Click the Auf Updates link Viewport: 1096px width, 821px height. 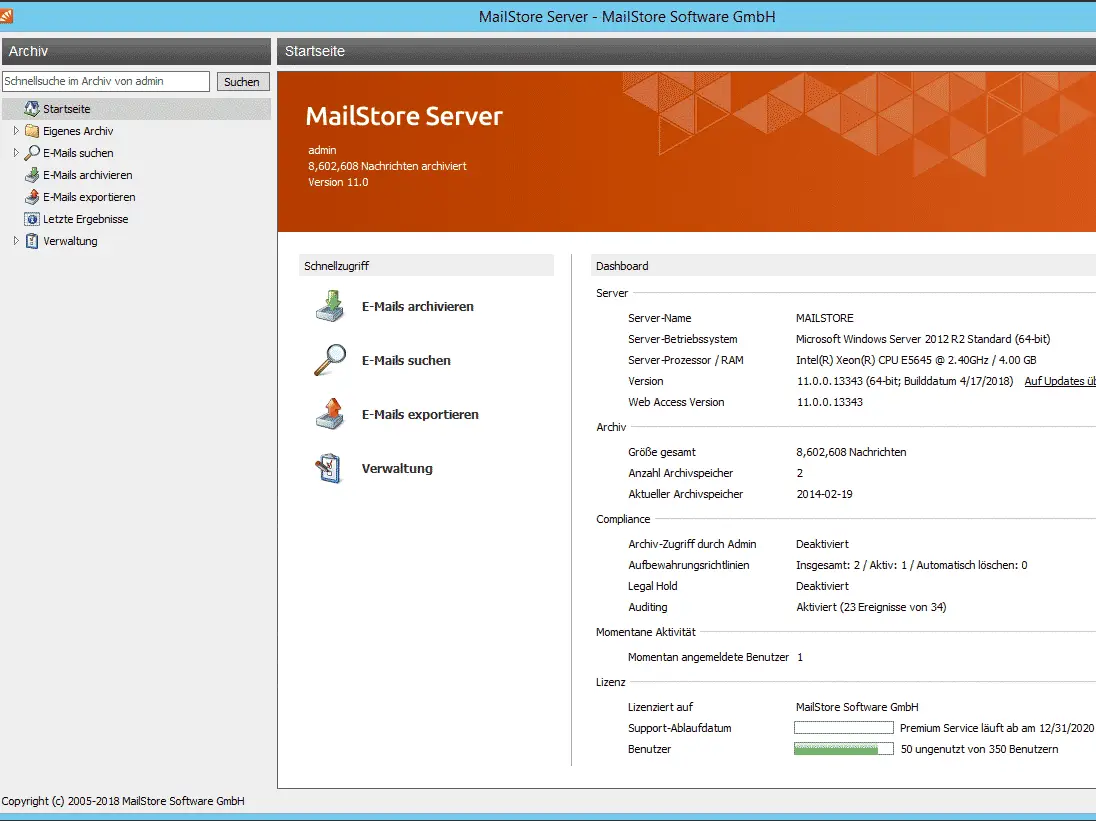pyautogui.click(x=1060, y=381)
